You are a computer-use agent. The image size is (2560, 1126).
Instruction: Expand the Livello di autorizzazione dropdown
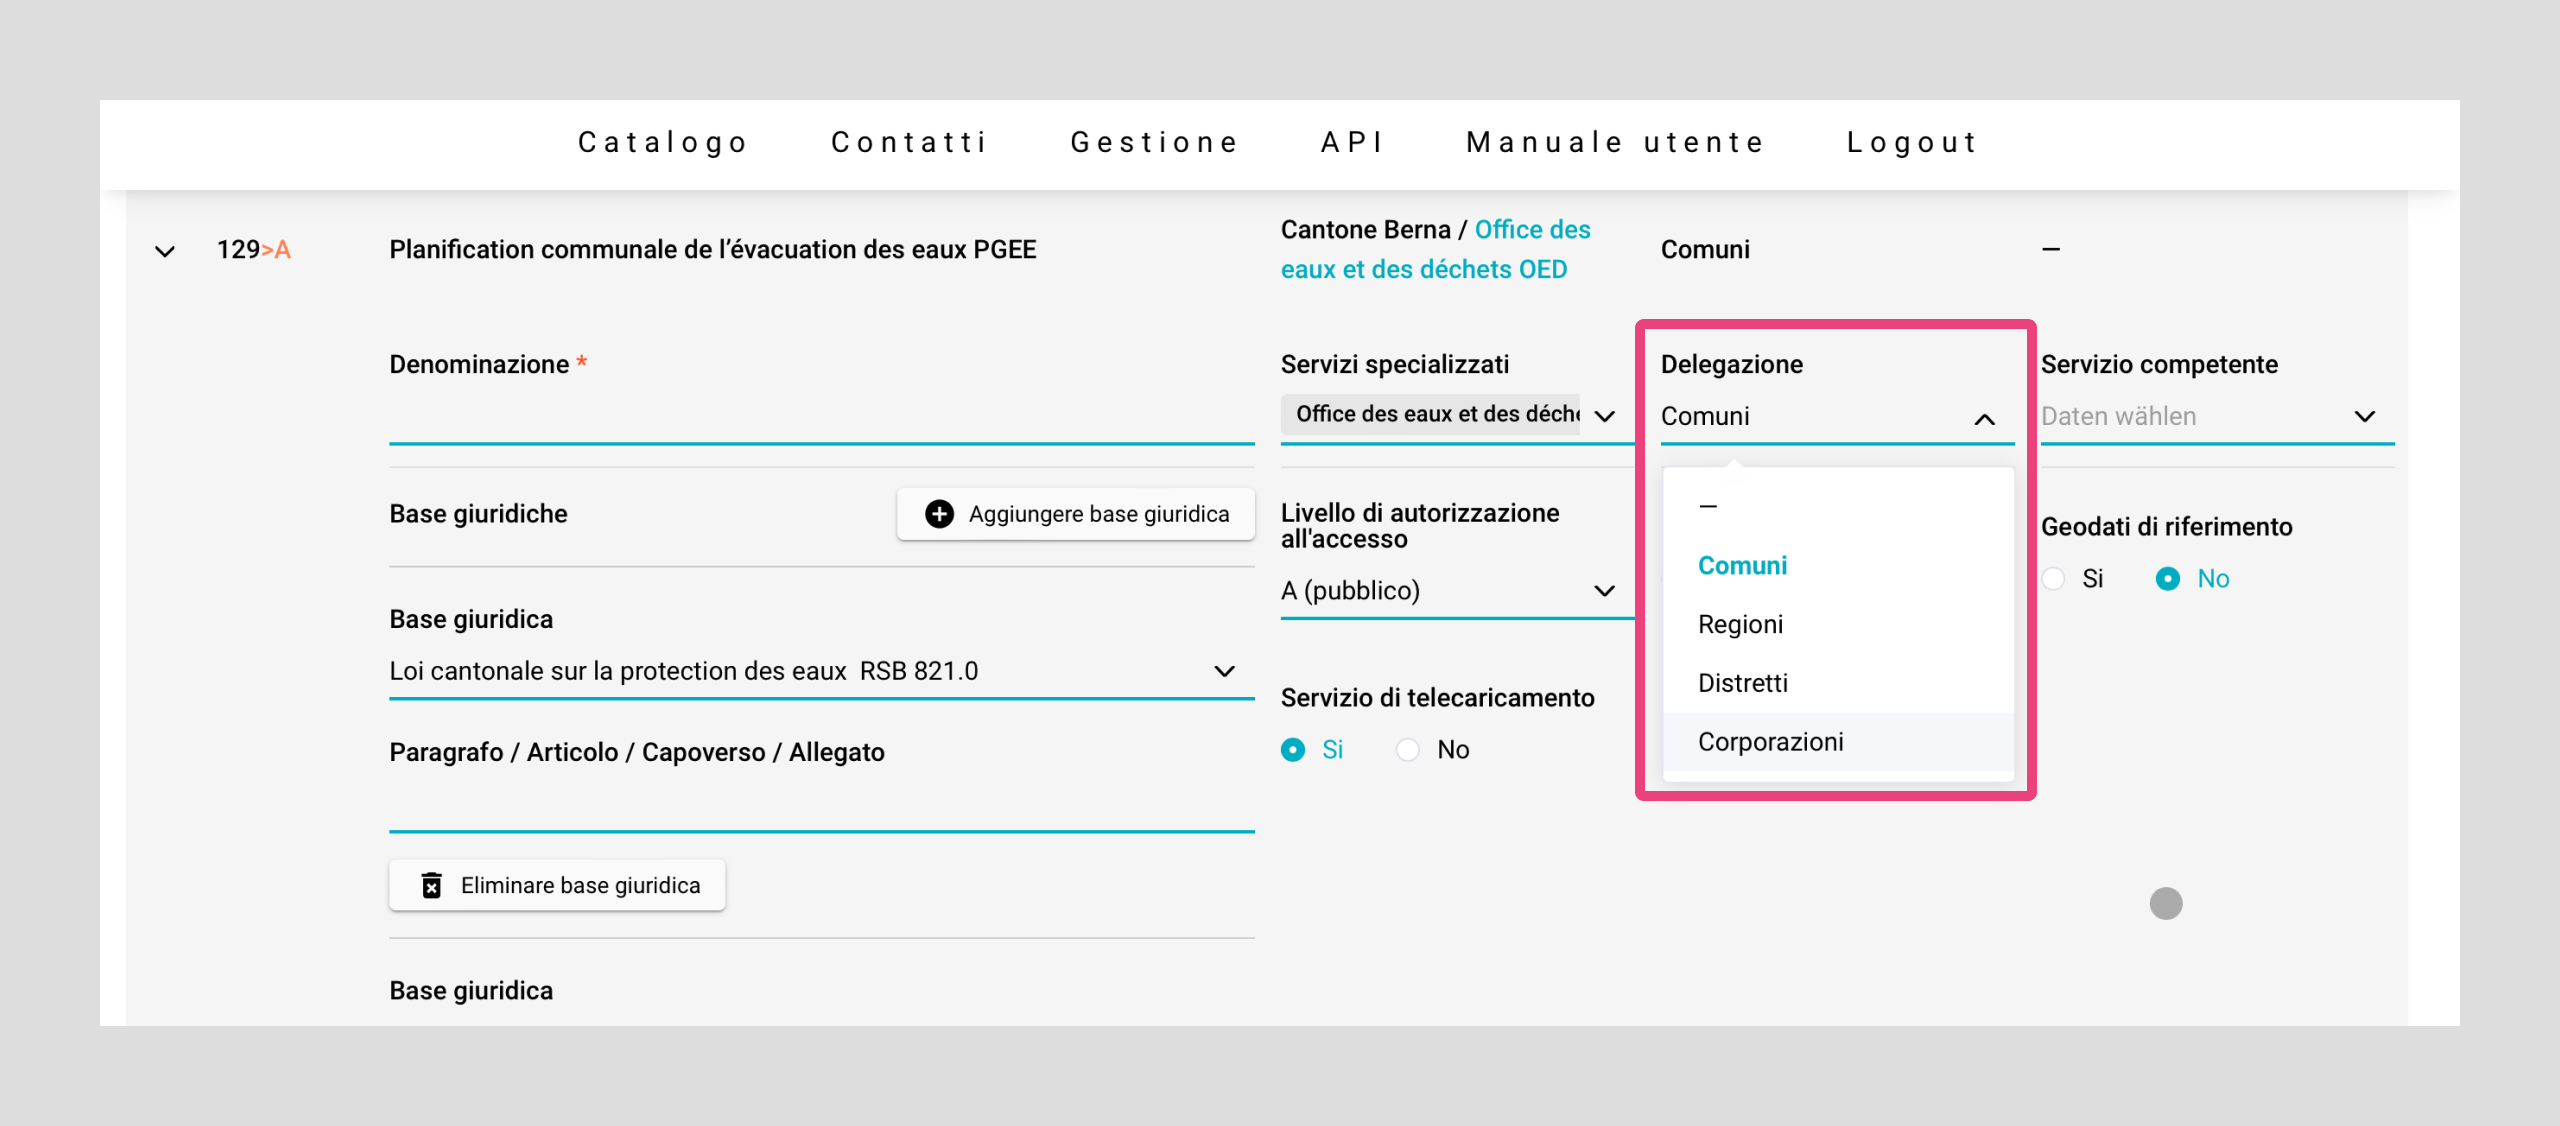tap(1605, 590)
